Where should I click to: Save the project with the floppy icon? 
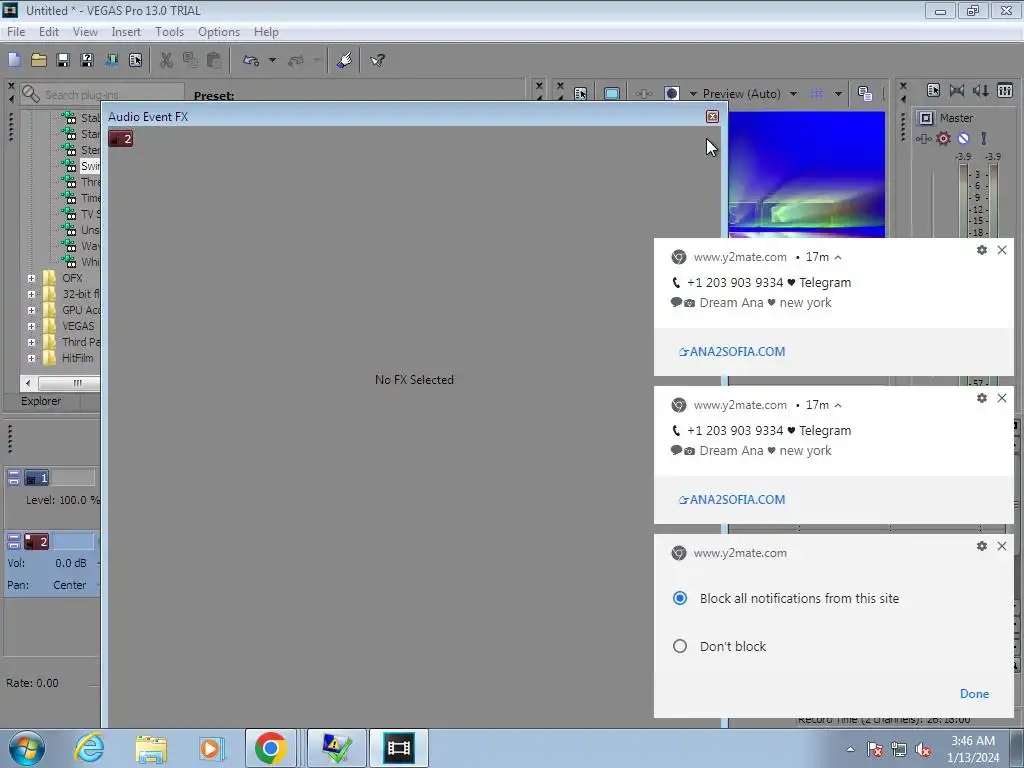pos(63,60)
